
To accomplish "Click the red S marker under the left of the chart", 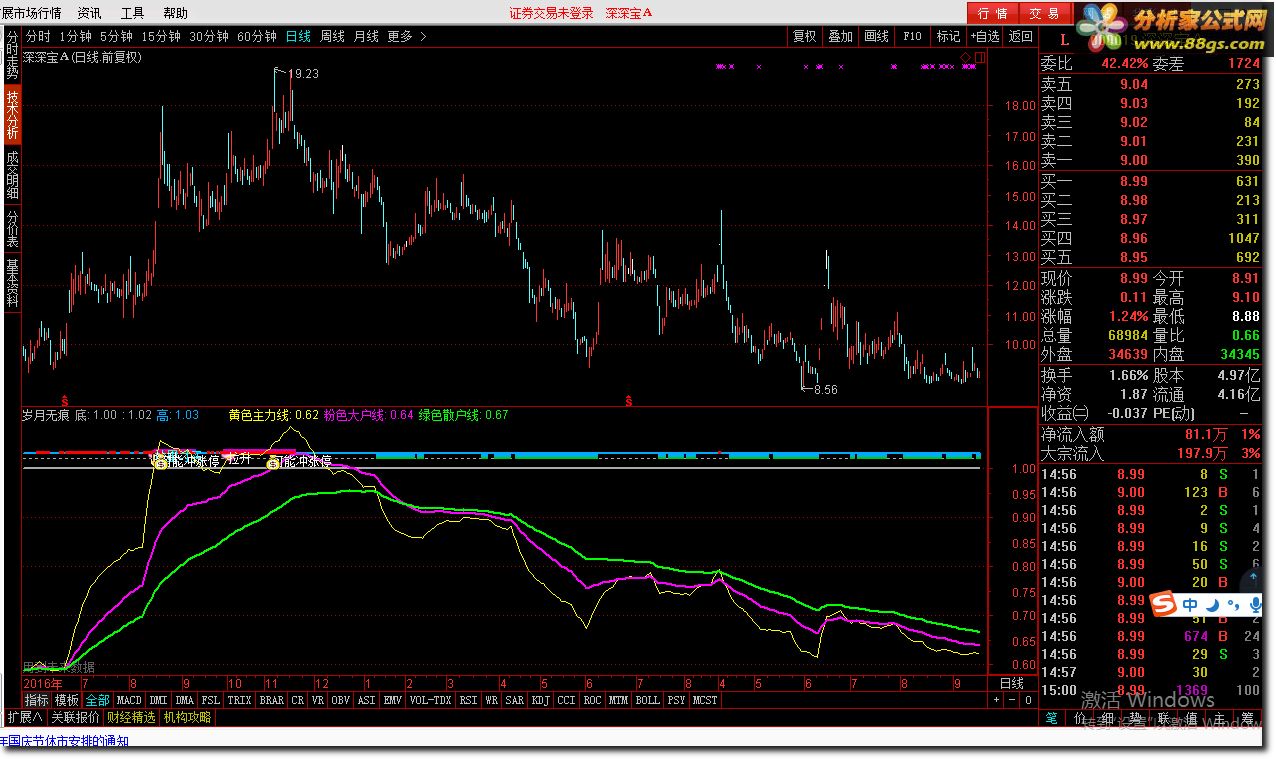I will click(x=65, y=399).
